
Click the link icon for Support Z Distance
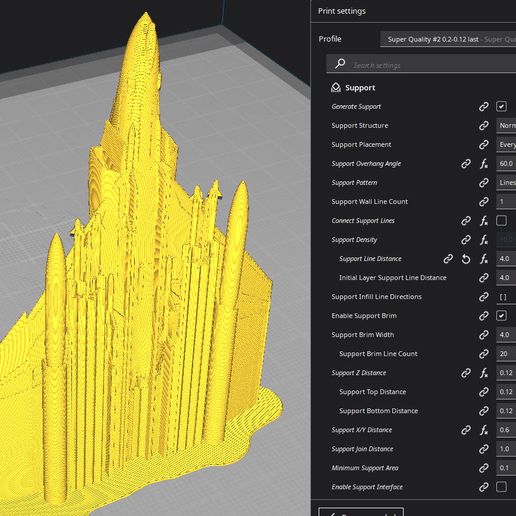pyautogui.click(x=466, y=373)
